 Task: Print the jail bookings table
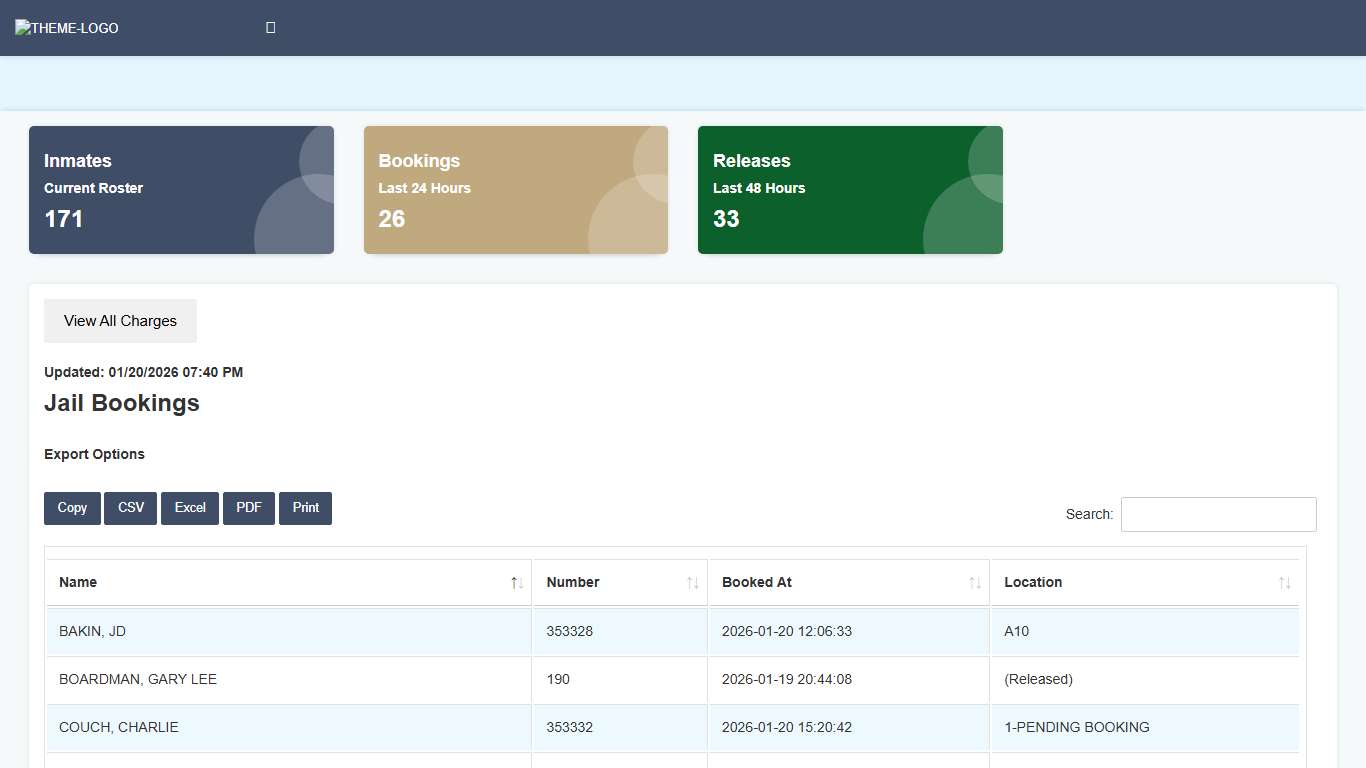click(305, 508)
